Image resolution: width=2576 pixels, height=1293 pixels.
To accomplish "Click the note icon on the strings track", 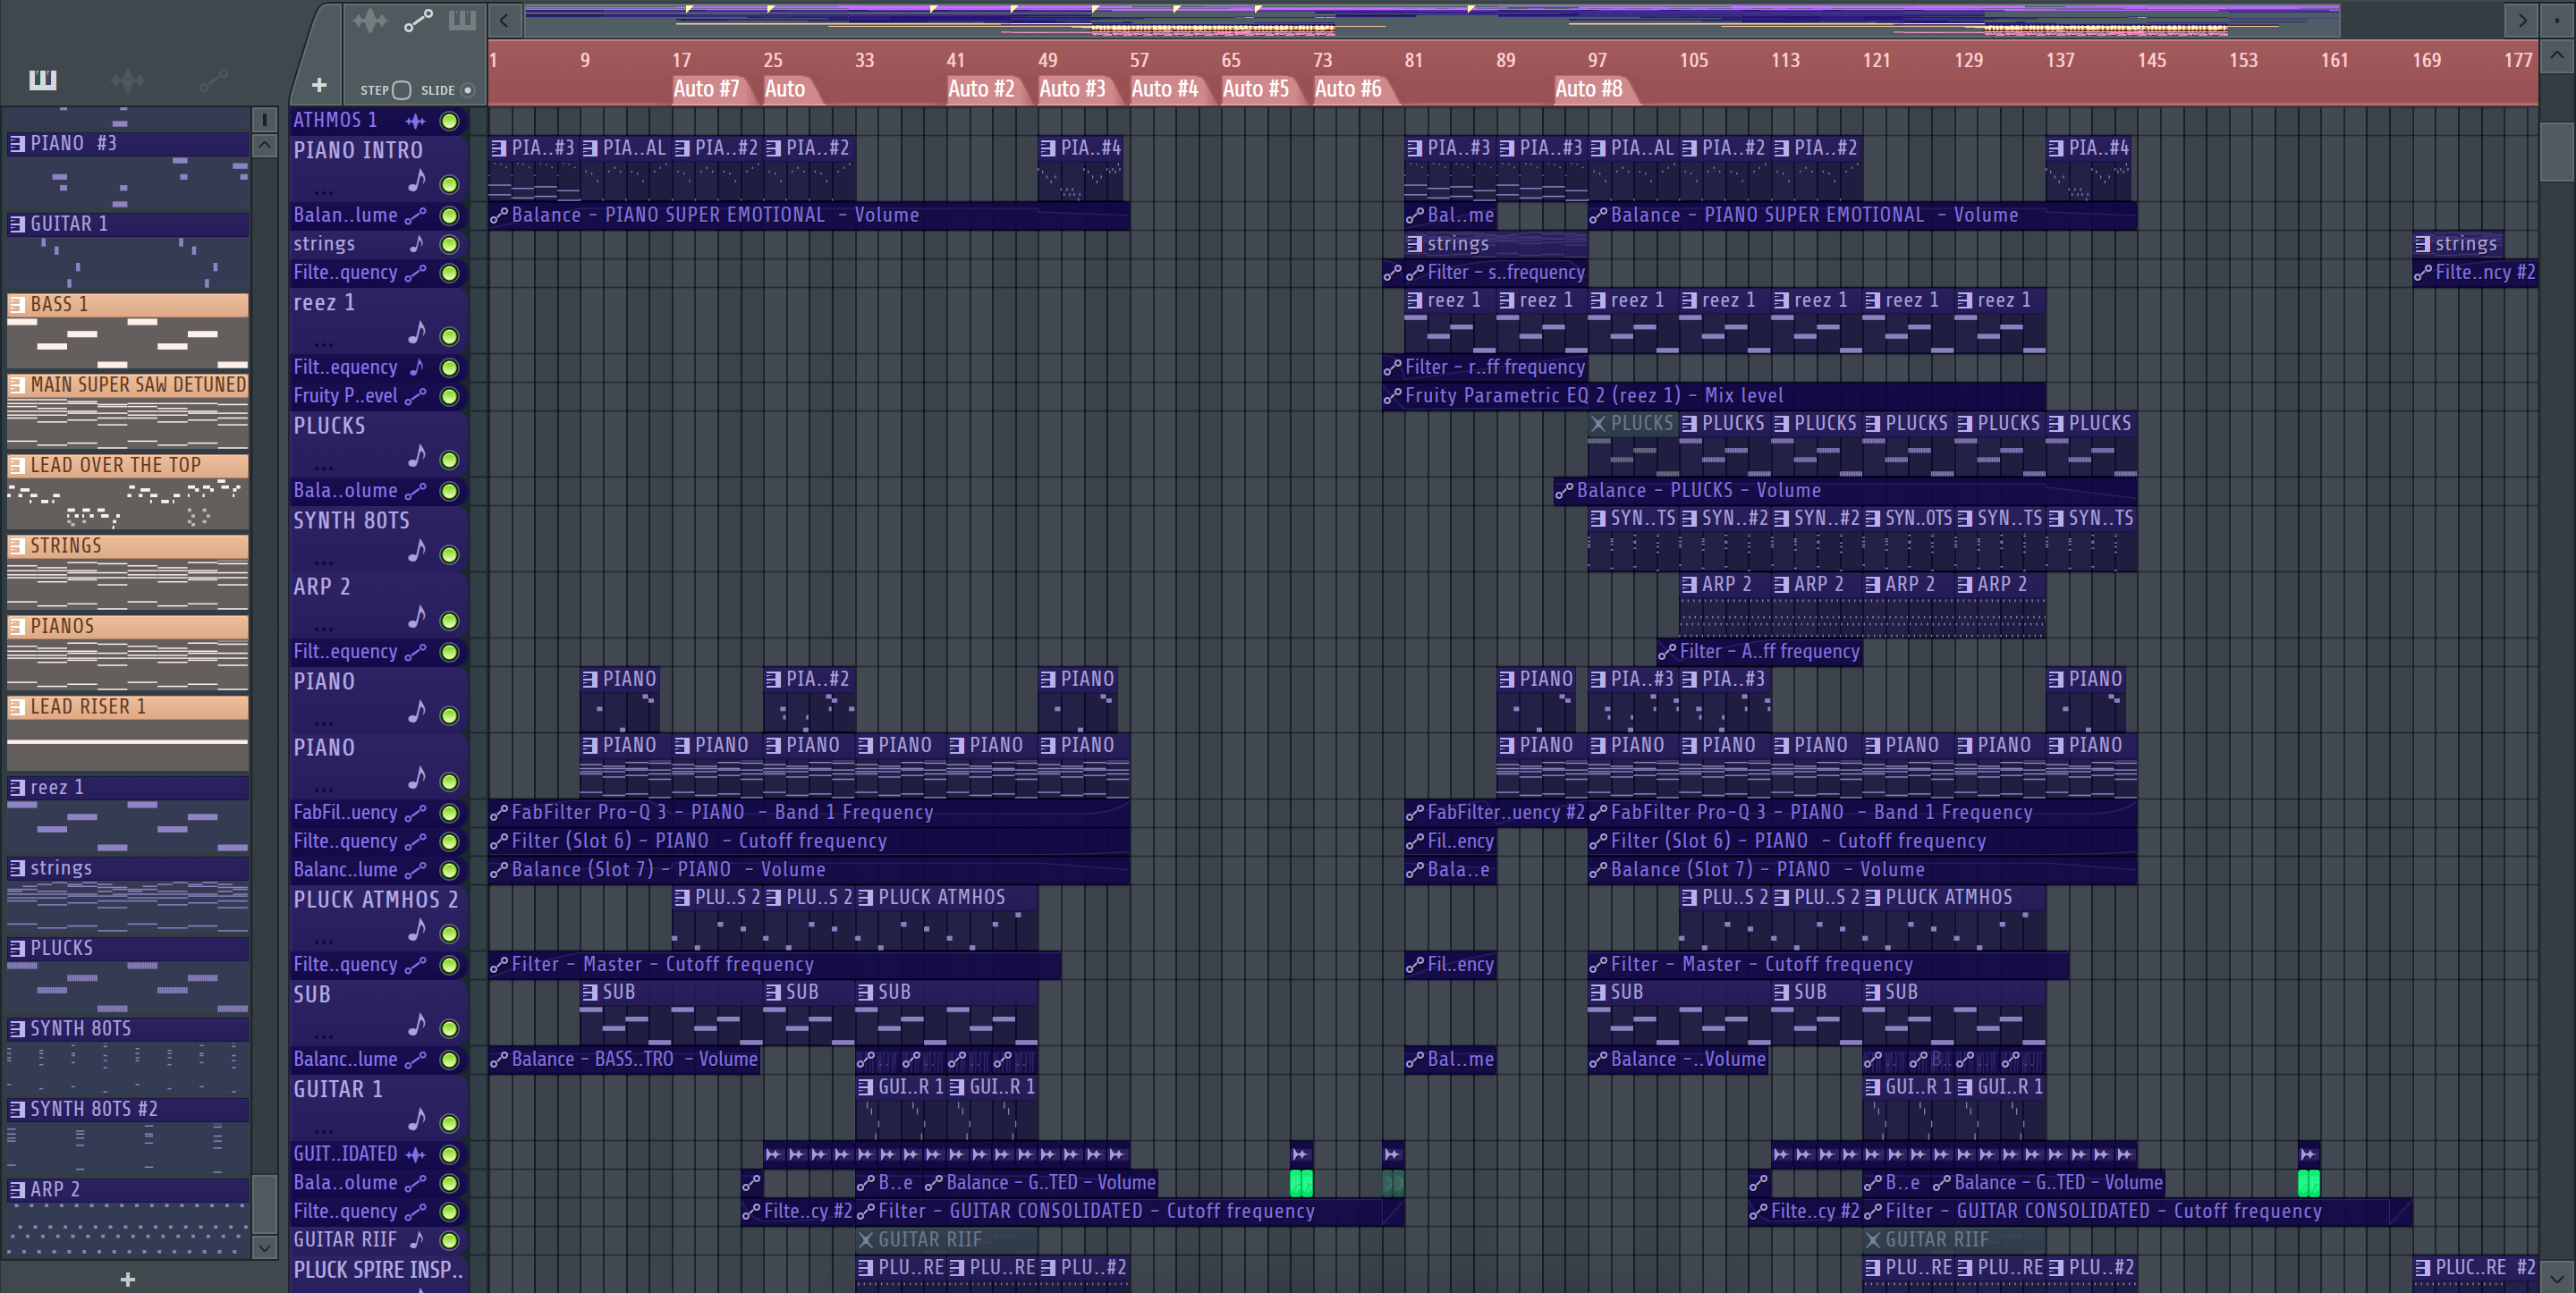I will (416, 244).
